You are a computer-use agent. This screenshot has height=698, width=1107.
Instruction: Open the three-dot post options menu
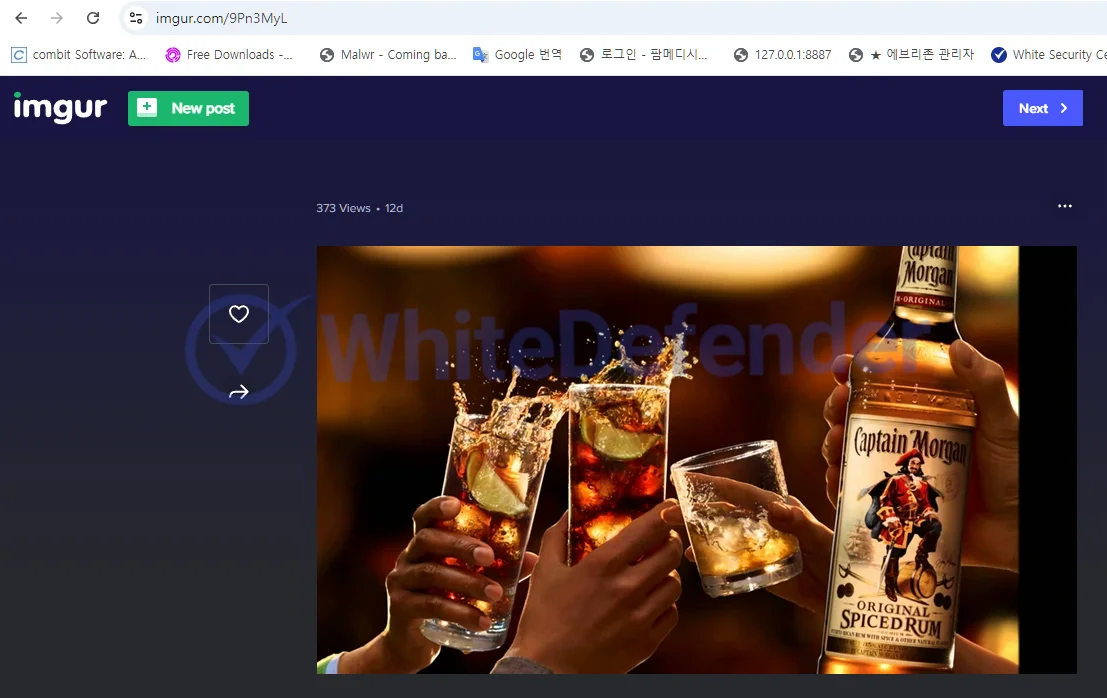pos(1064,207)
